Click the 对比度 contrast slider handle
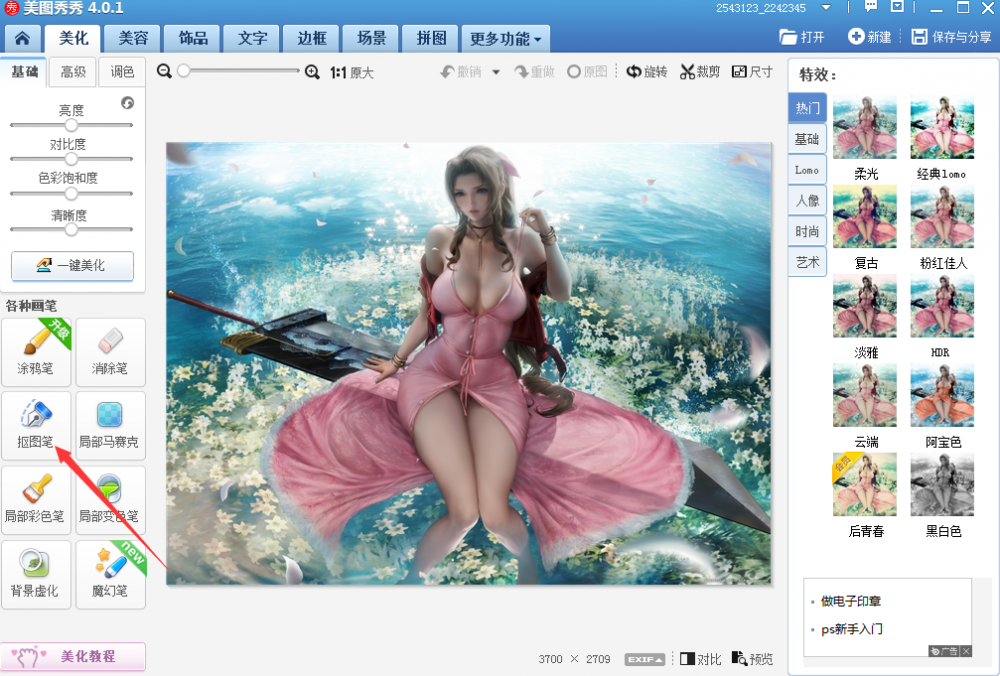 [71, 159]
